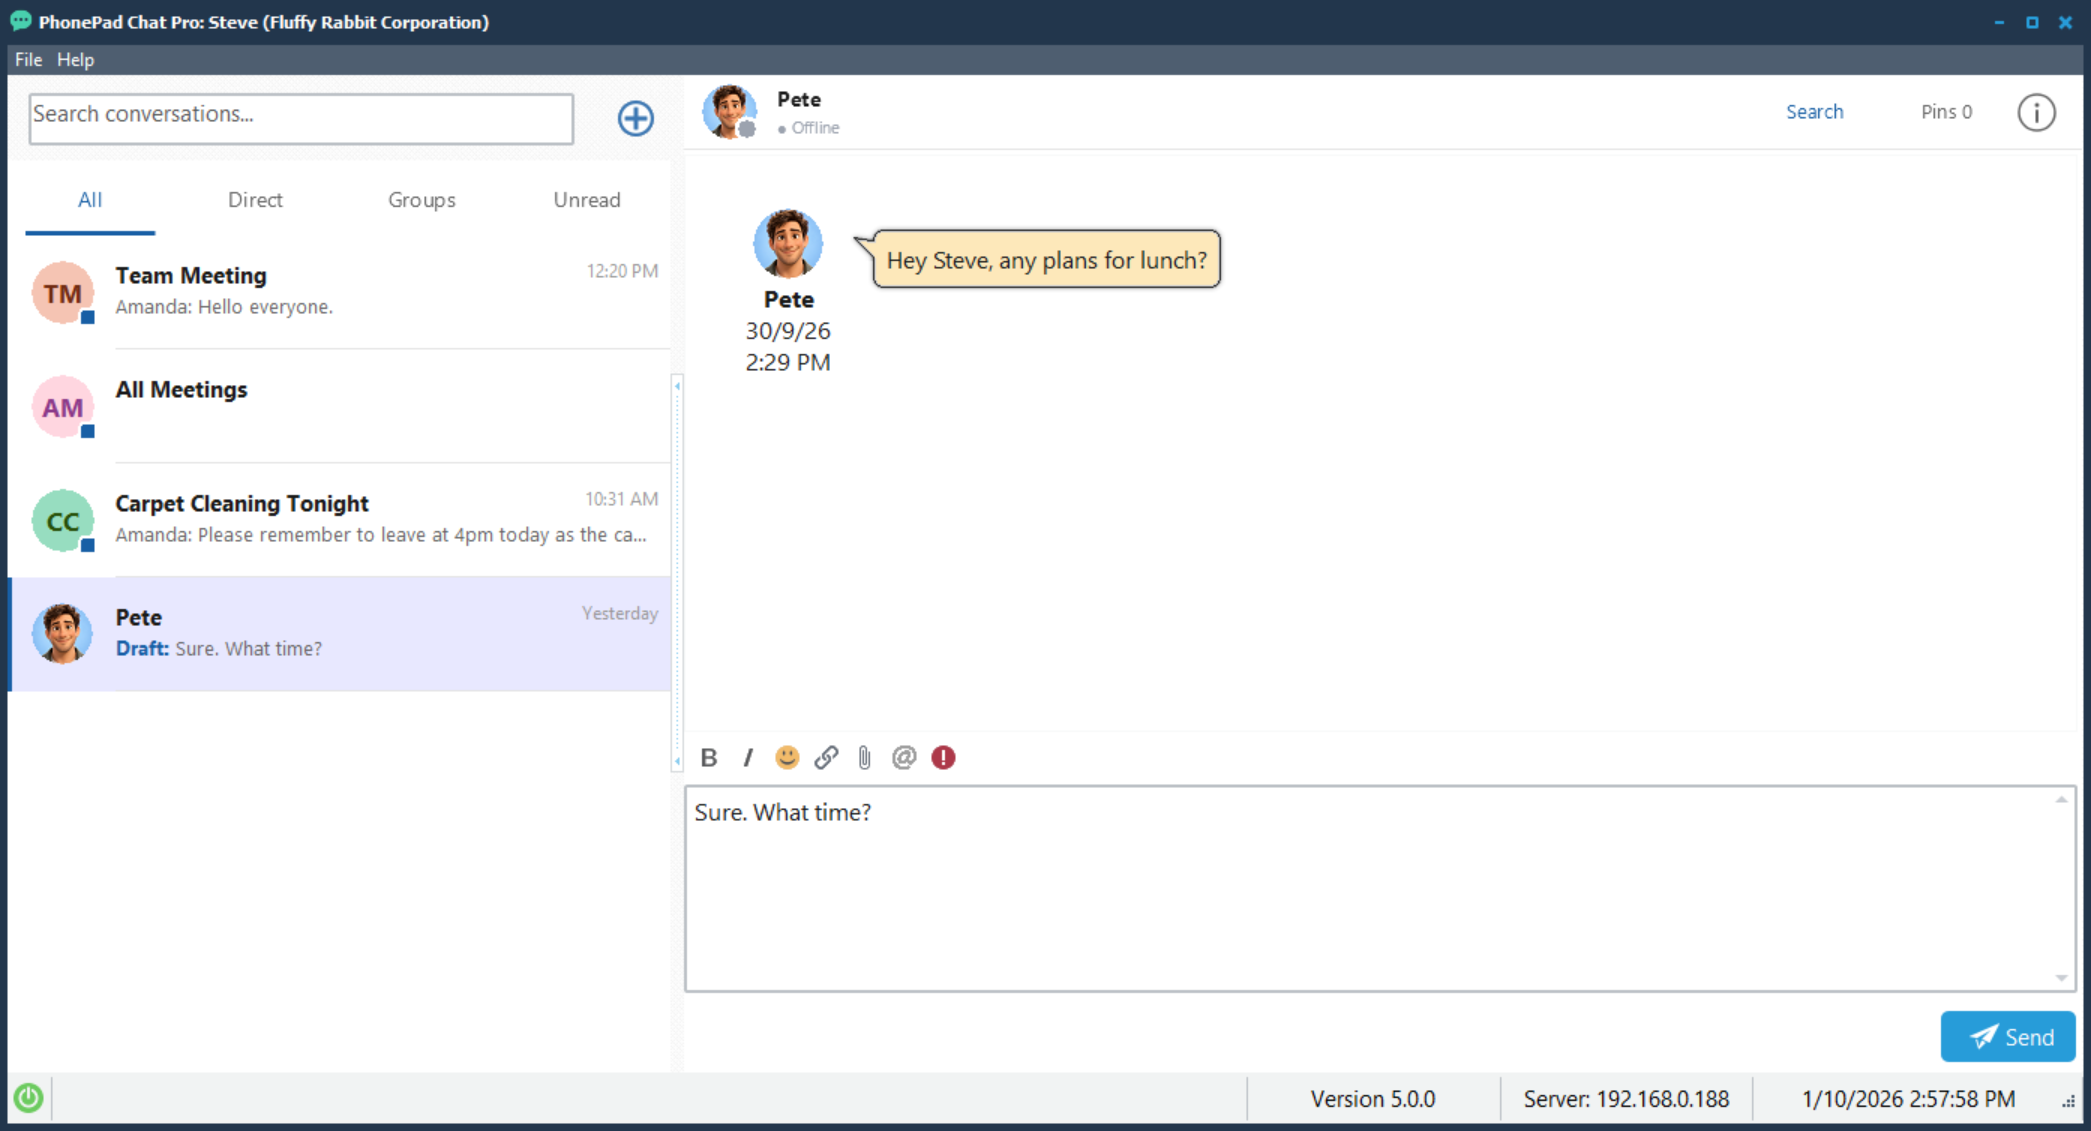2091x1131 pixels.
Task: Open the Help menu
Action: [x=75, y=60]
